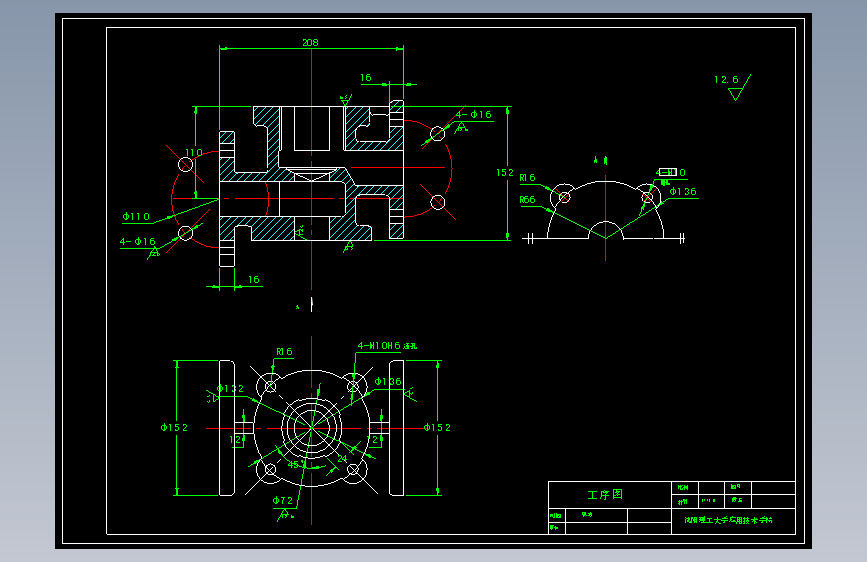Pick the right Φ152 dimension text

point(437,428)
